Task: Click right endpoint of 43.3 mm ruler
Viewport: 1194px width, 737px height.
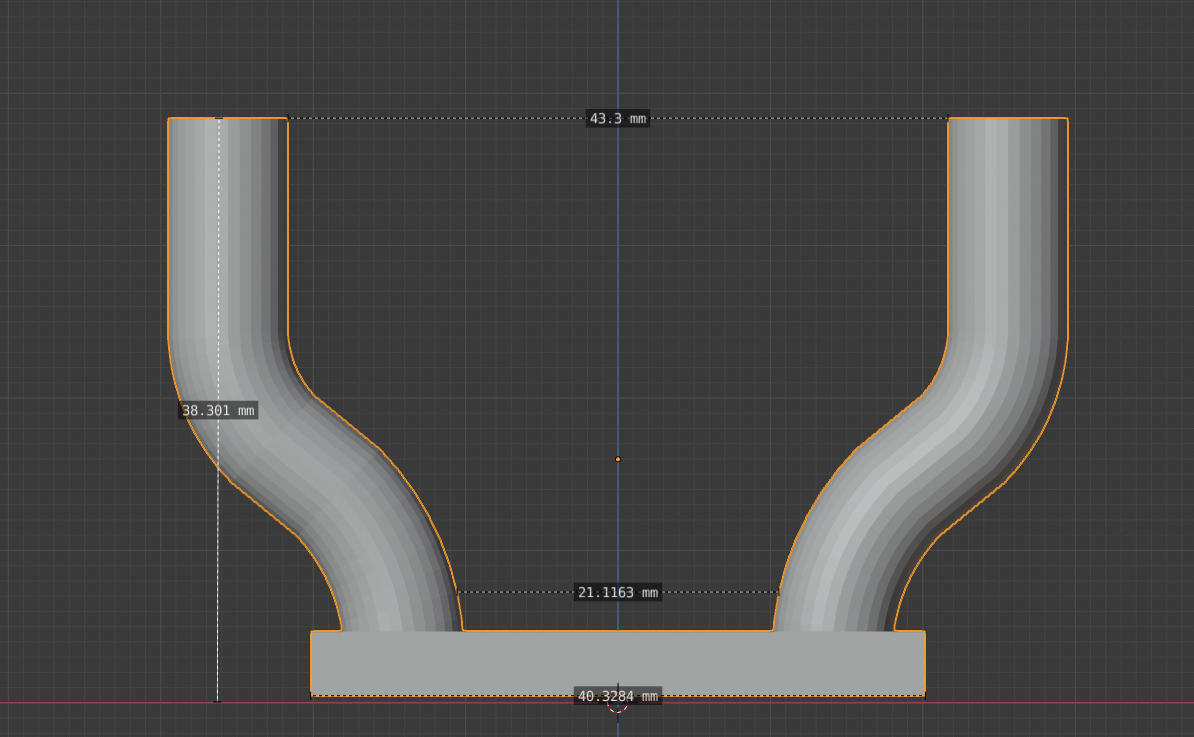Action: (948, 118)
